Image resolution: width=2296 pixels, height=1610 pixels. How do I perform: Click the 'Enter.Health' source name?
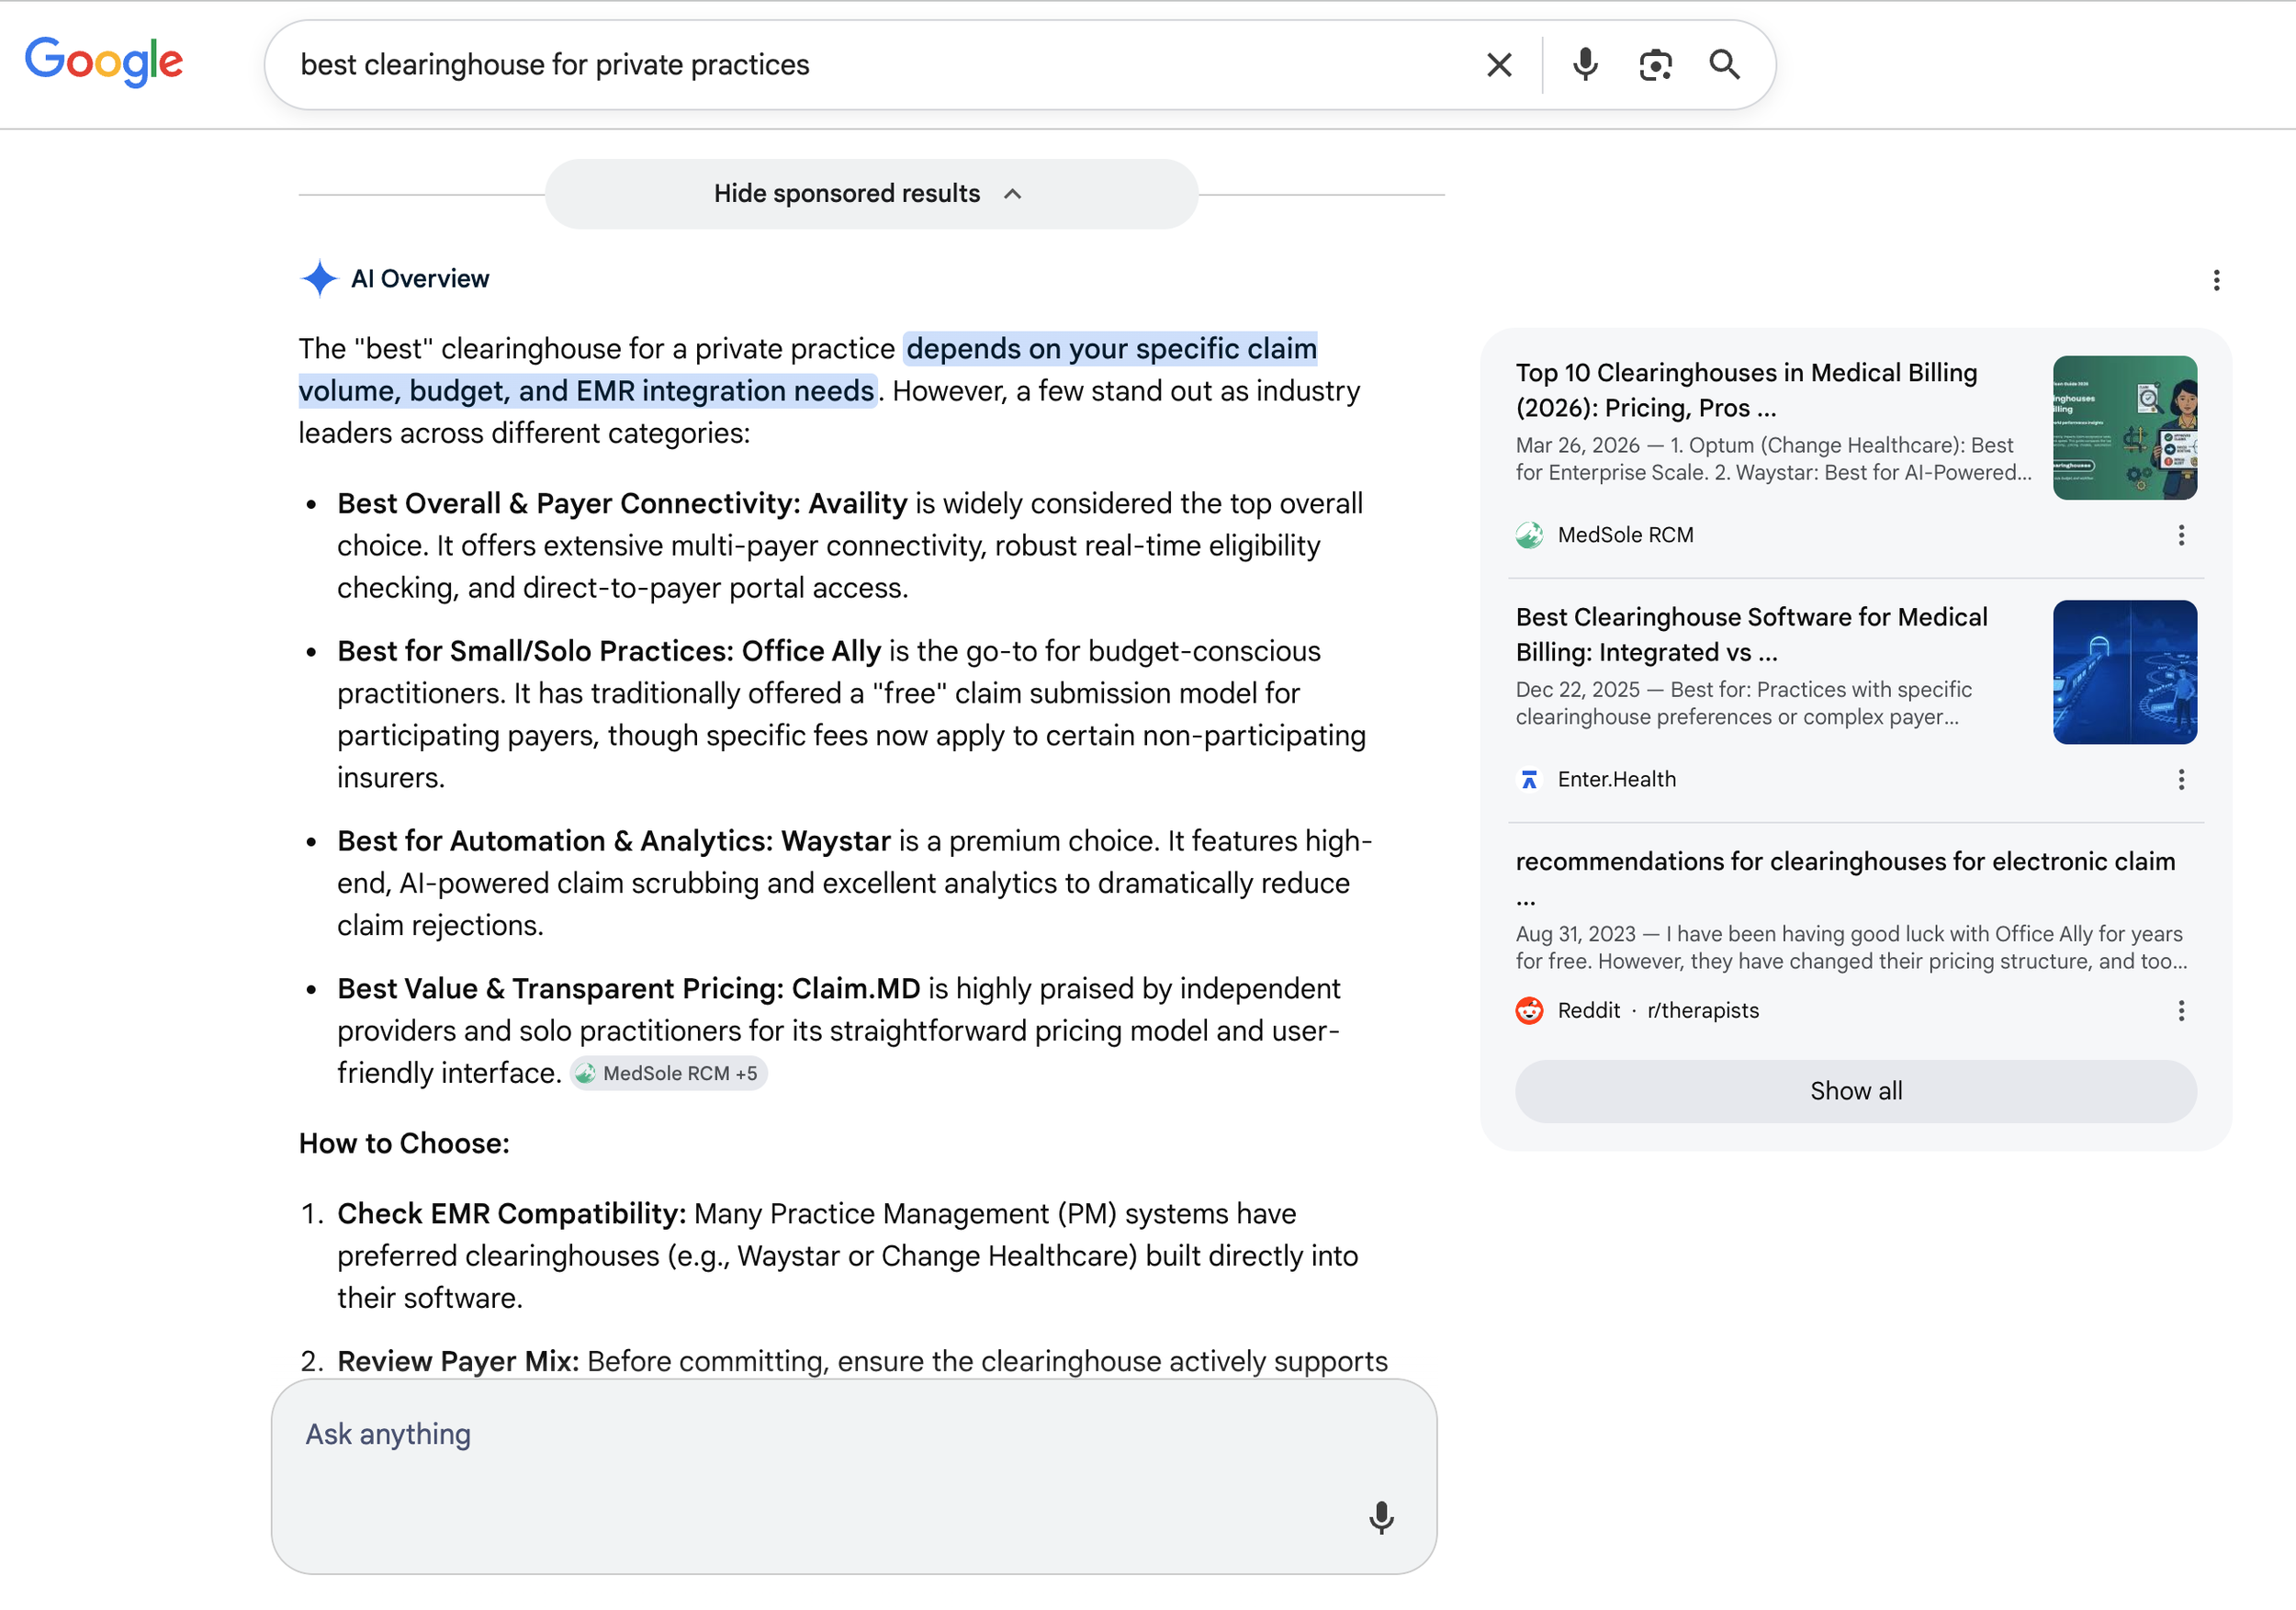pos(1616,779)
